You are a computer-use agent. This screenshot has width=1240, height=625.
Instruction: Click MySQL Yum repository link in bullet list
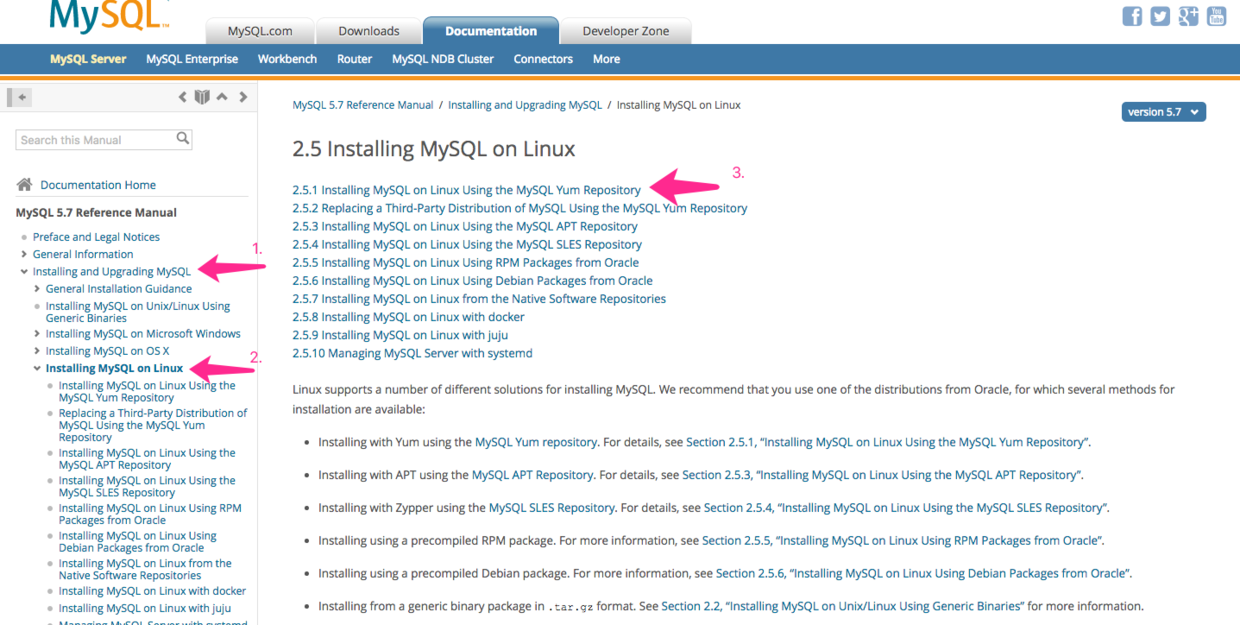(536, 442)
